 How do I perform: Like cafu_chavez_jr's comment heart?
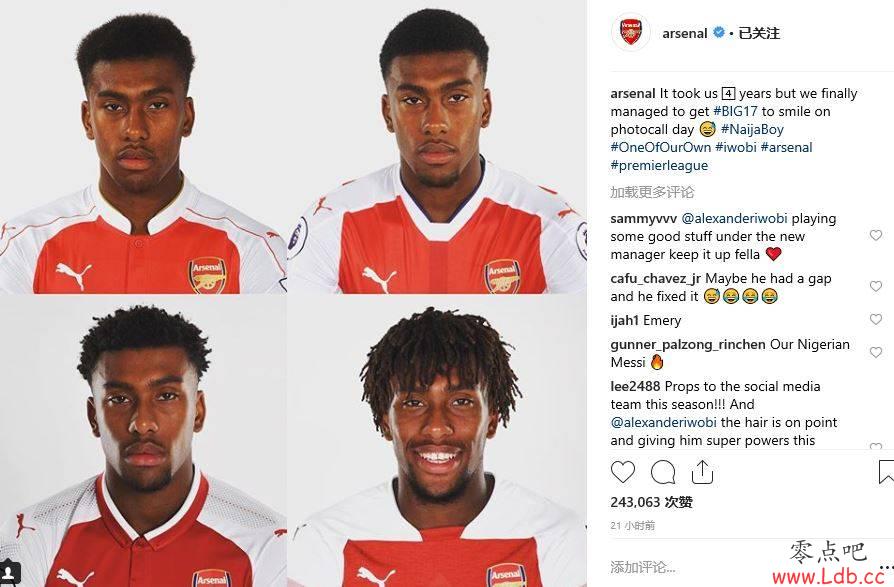tap(876, 286)
